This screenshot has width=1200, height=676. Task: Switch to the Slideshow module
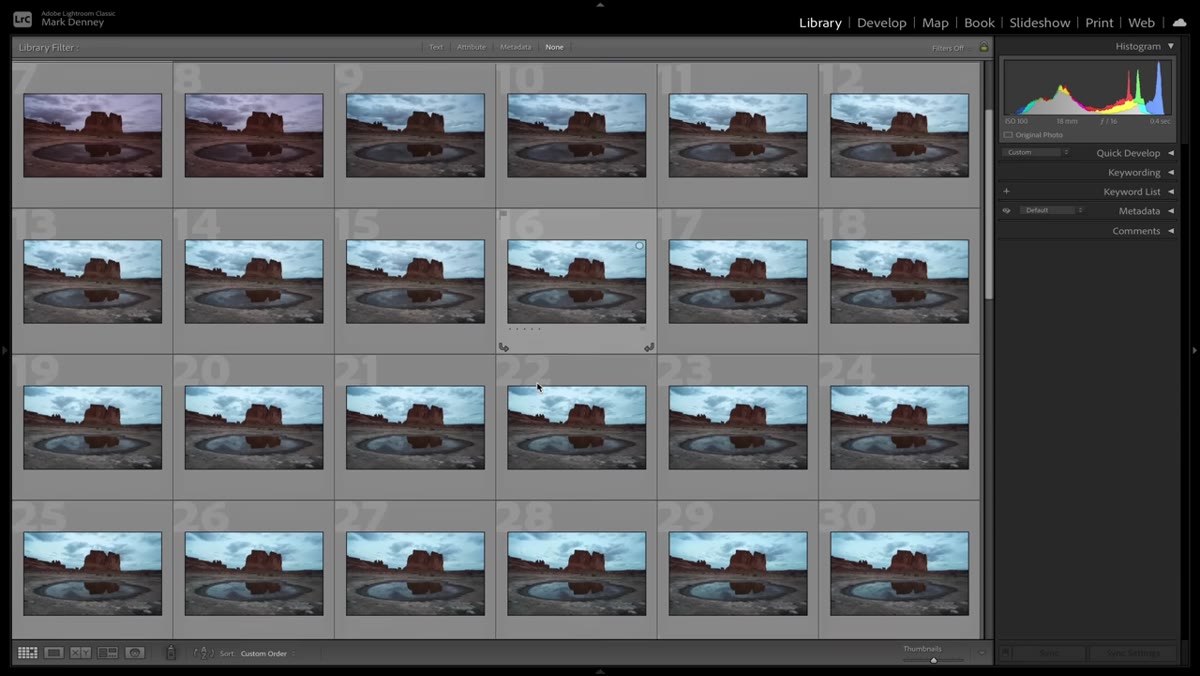1040,22
